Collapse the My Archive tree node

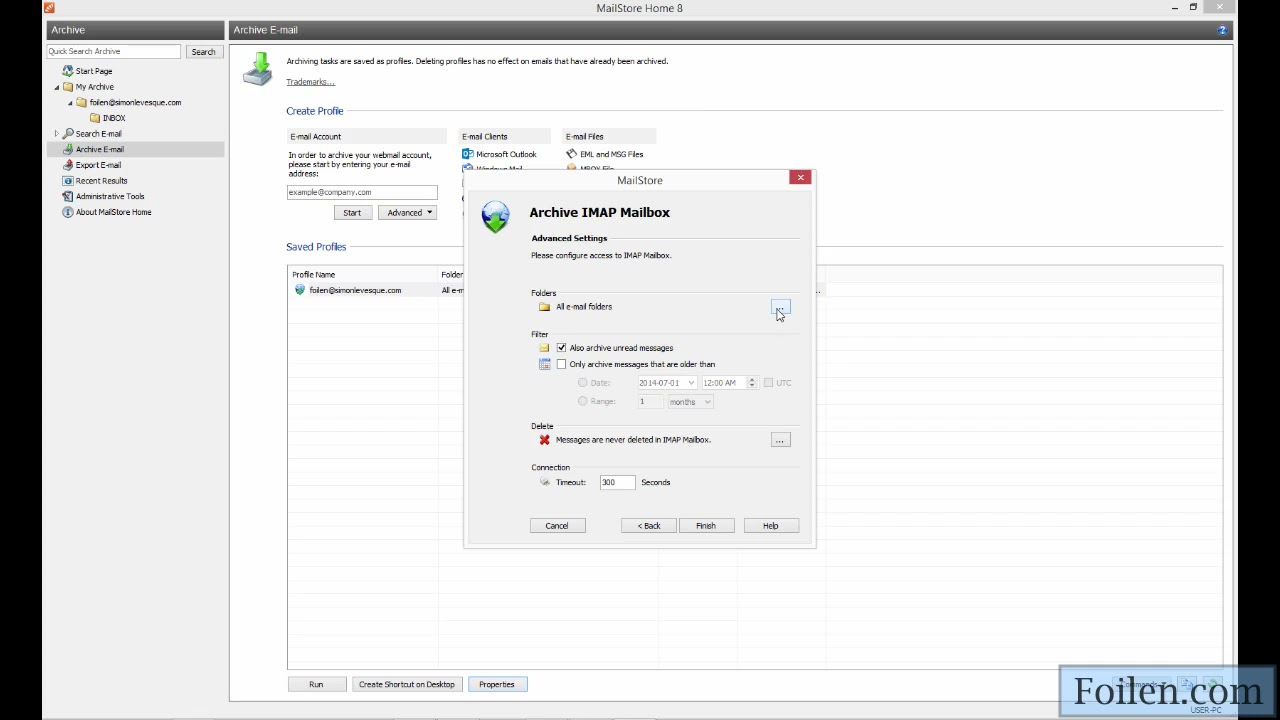[x=57, y=87]
